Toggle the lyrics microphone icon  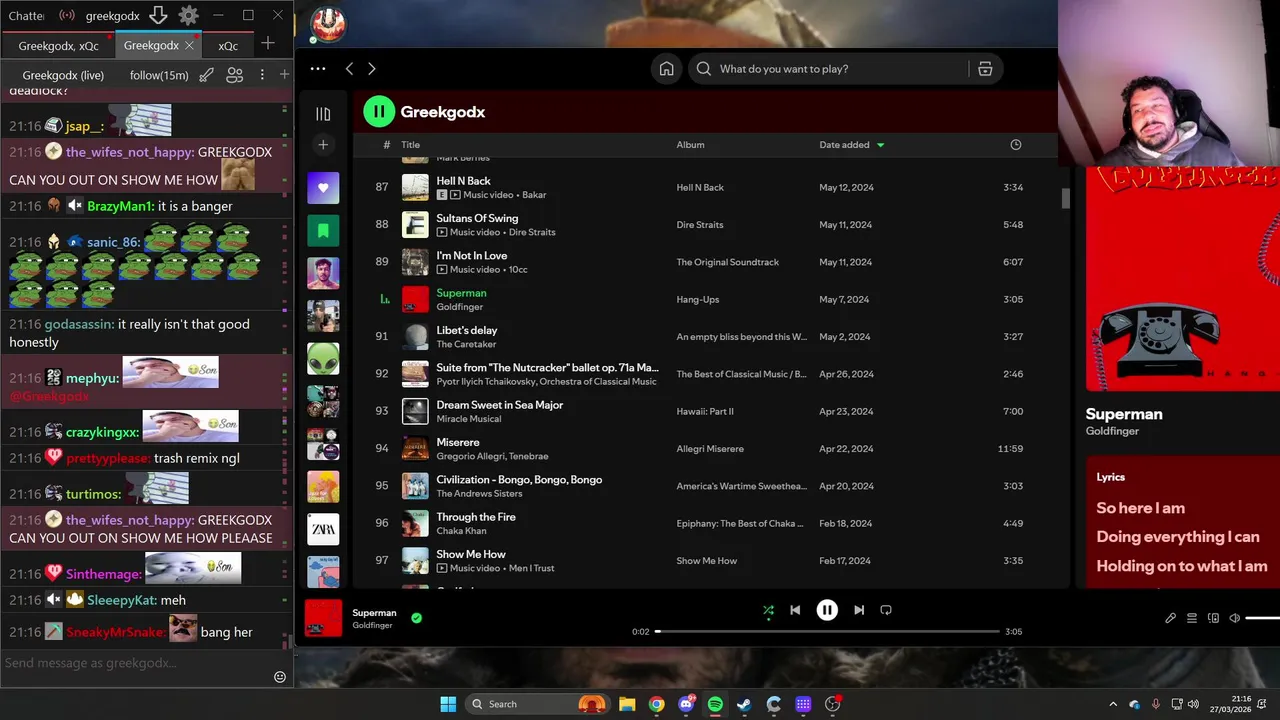[1171, 618]
